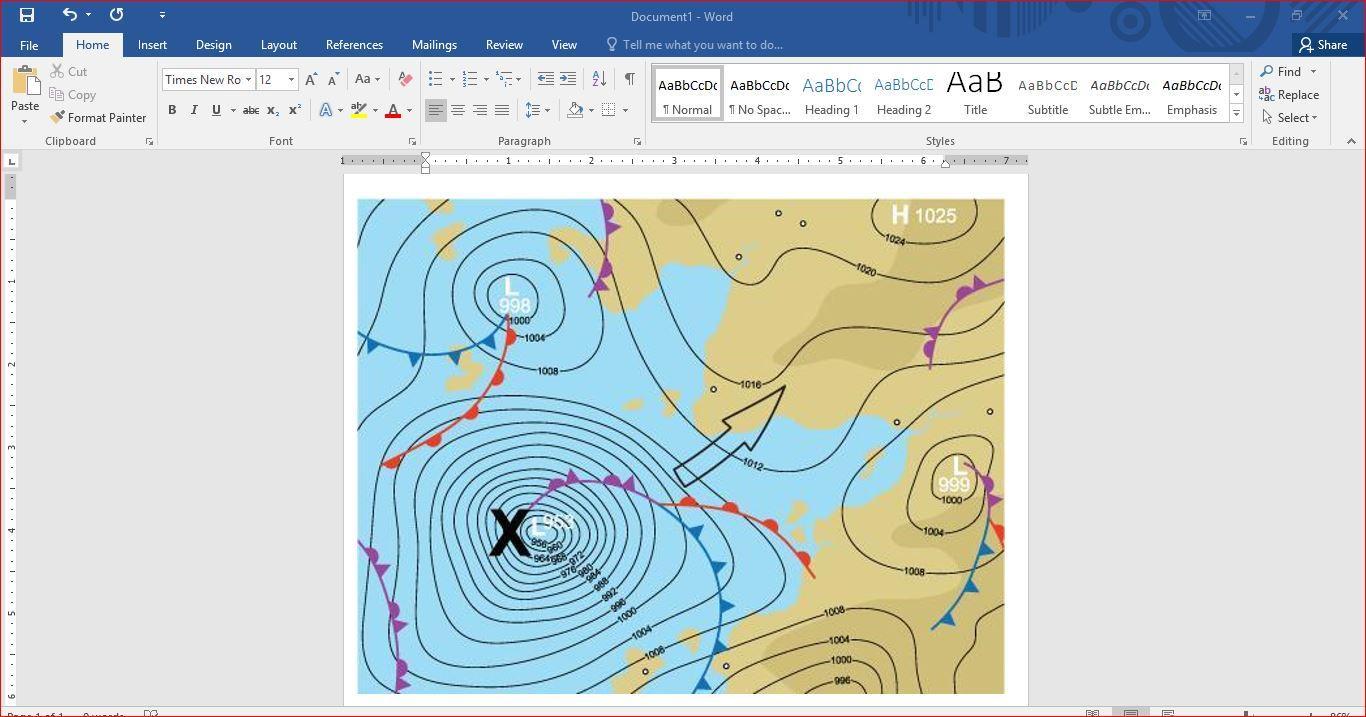Switch to the Insert tab
The width and height of the screenshot is (1366, 717).
click(x=152, y=45)
